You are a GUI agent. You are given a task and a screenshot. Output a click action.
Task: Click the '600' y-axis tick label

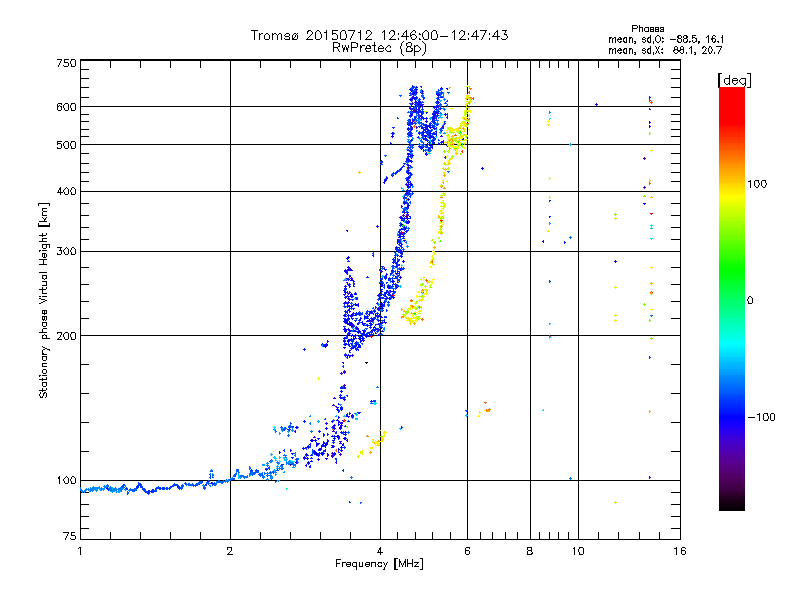(x=66, y=107)
